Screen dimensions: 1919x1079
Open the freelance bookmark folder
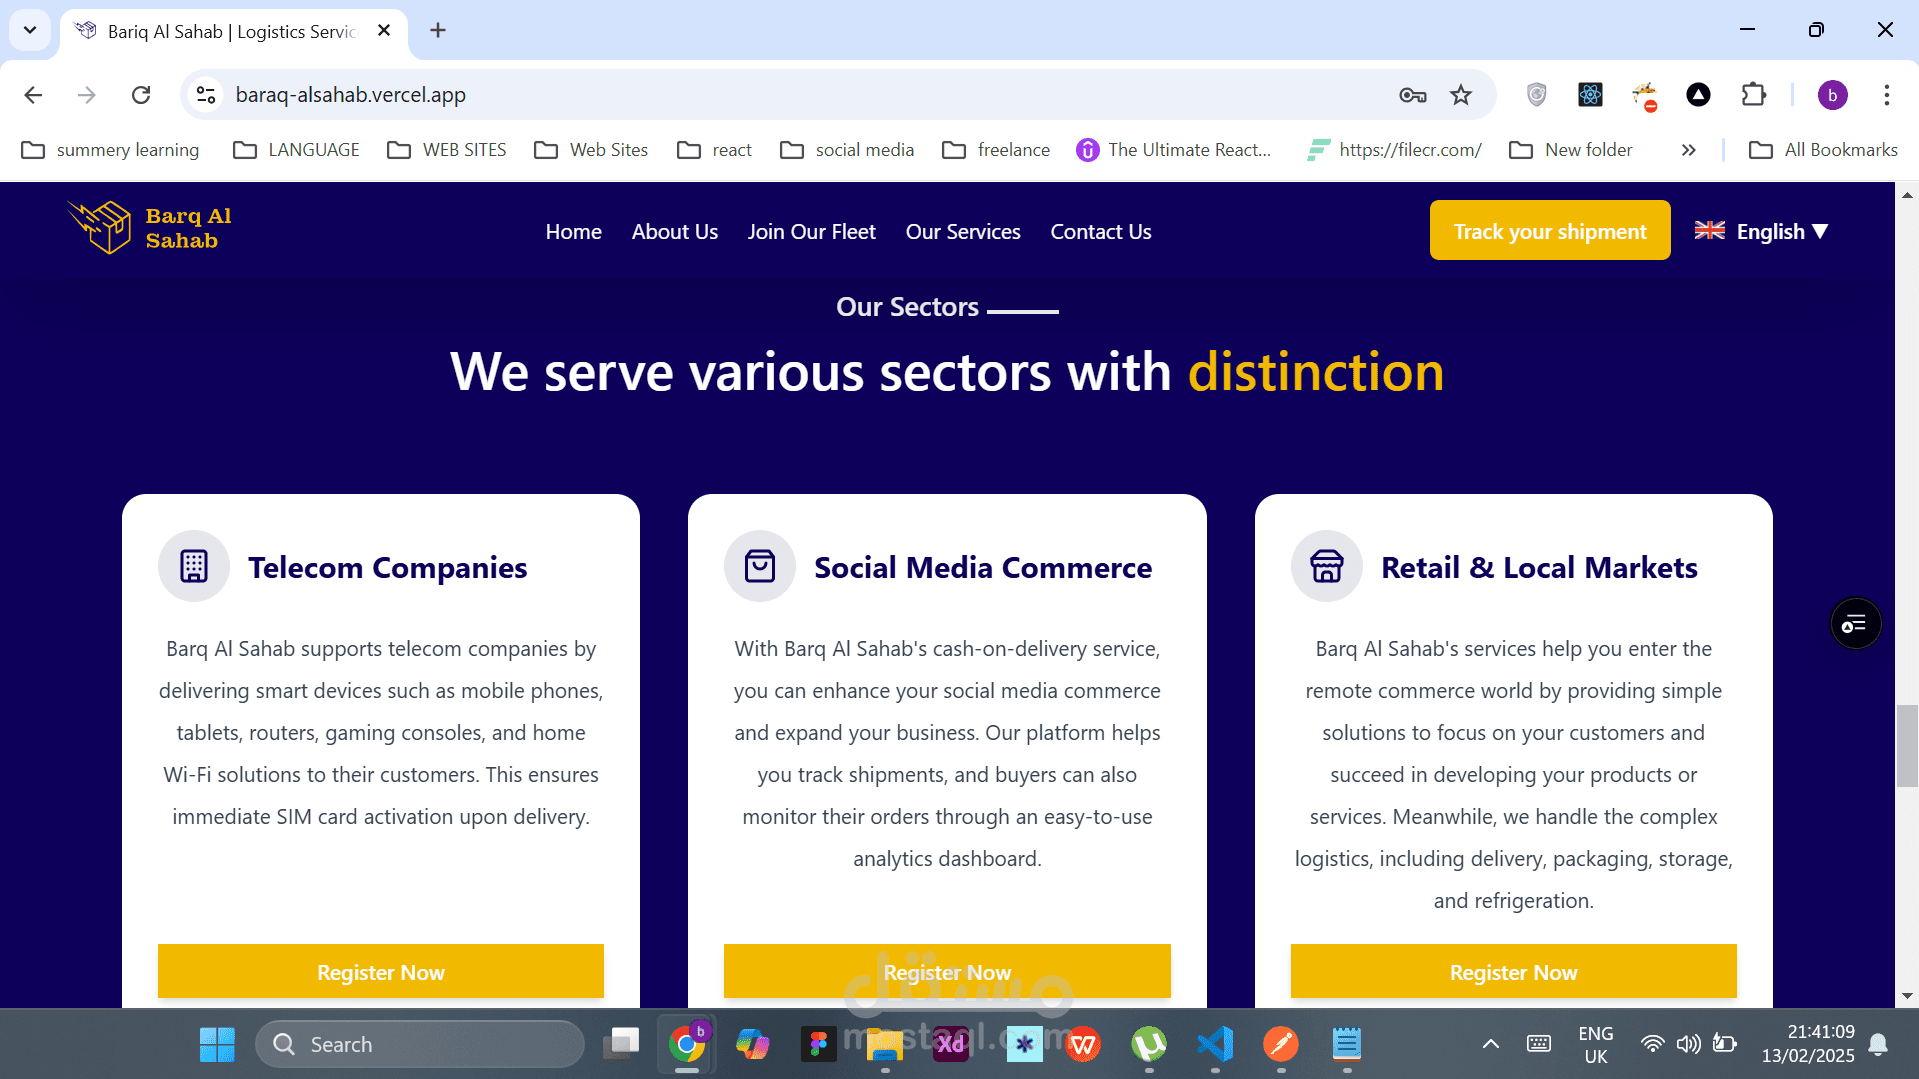coord(996,150)
